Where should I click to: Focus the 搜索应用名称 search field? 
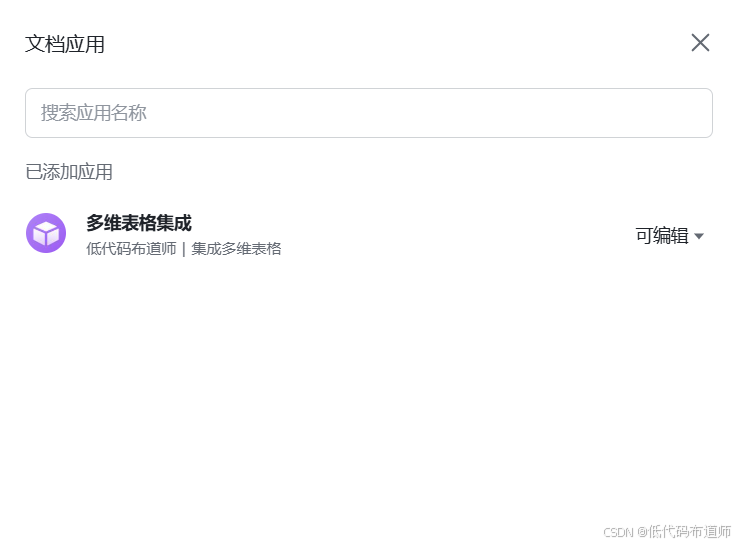click(x=369, y=113)
